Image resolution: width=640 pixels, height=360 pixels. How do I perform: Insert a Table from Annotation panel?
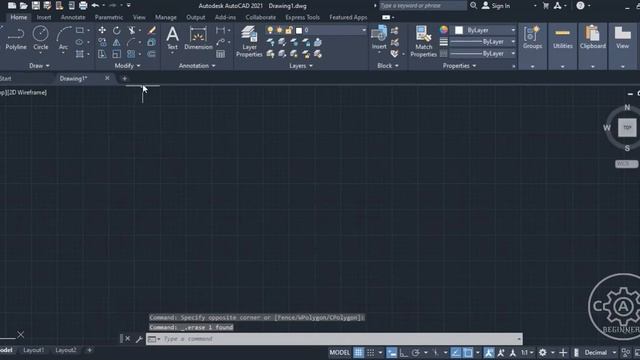click(x=220, y=54)
